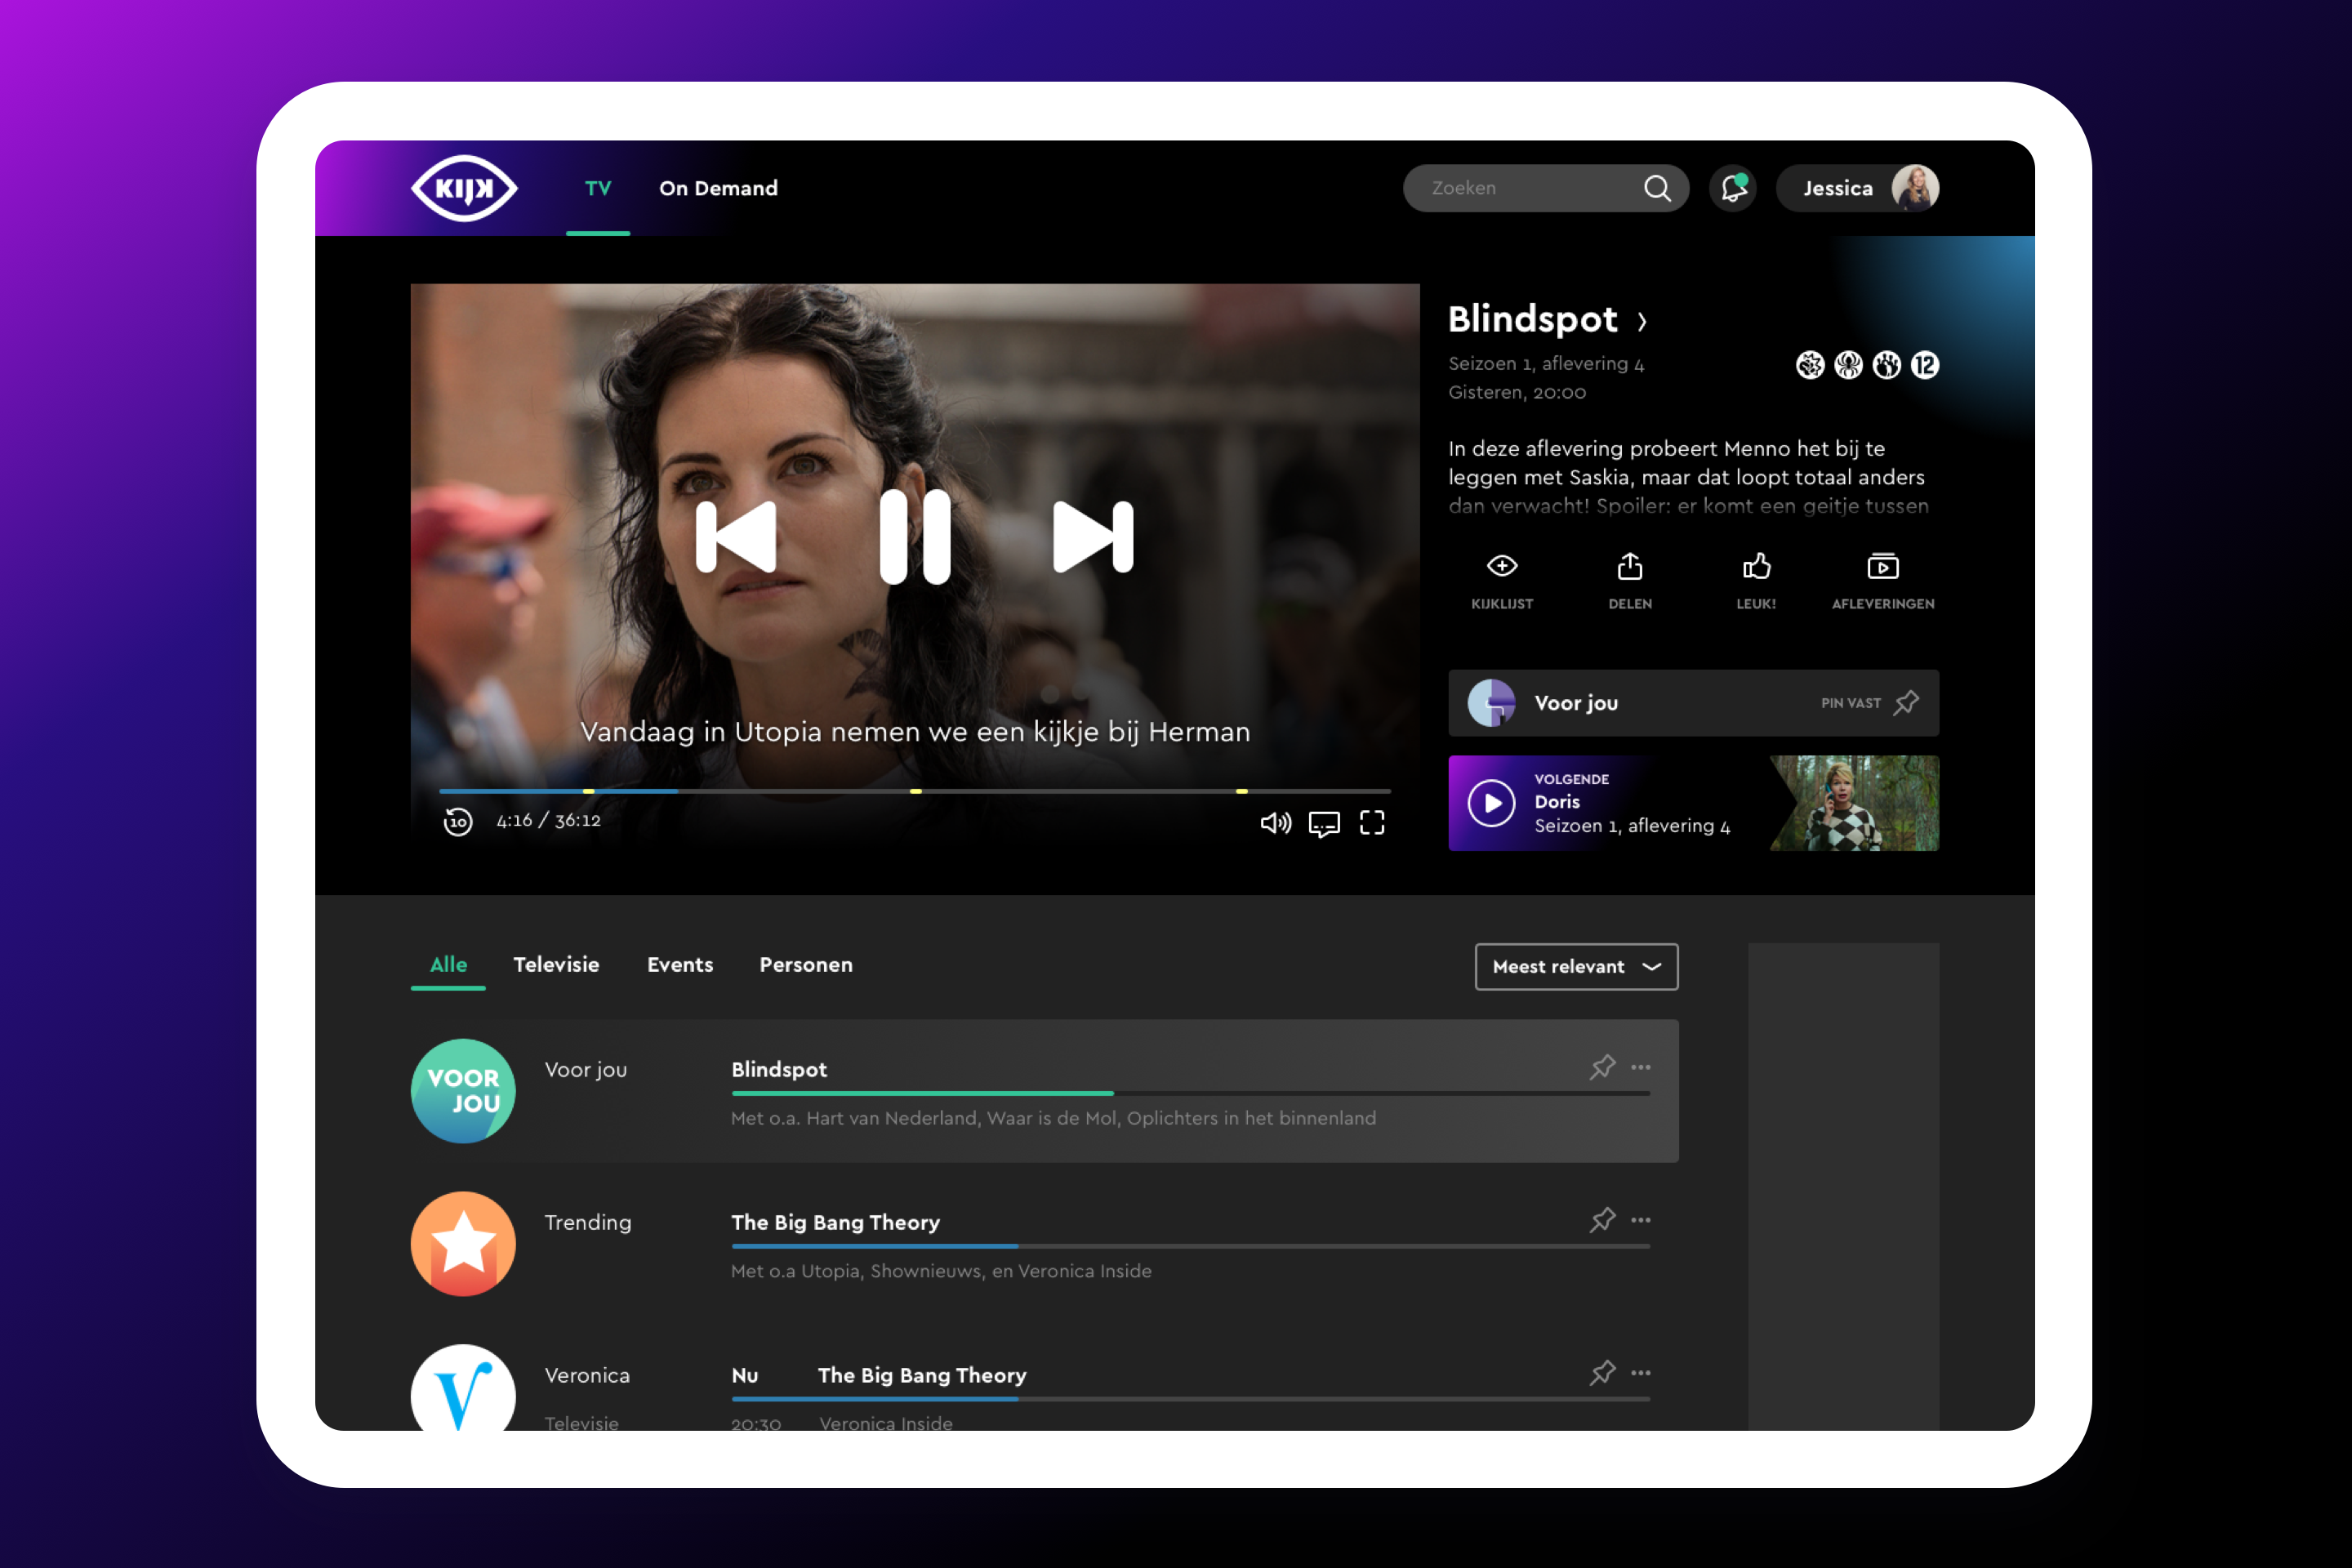Rewind 10 seconds icon

458,822
